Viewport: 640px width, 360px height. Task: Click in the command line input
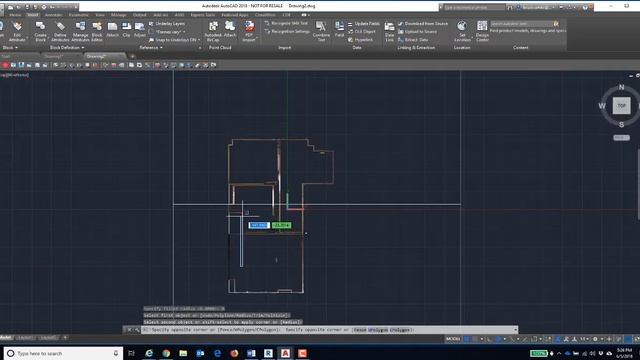coord(329,330)
